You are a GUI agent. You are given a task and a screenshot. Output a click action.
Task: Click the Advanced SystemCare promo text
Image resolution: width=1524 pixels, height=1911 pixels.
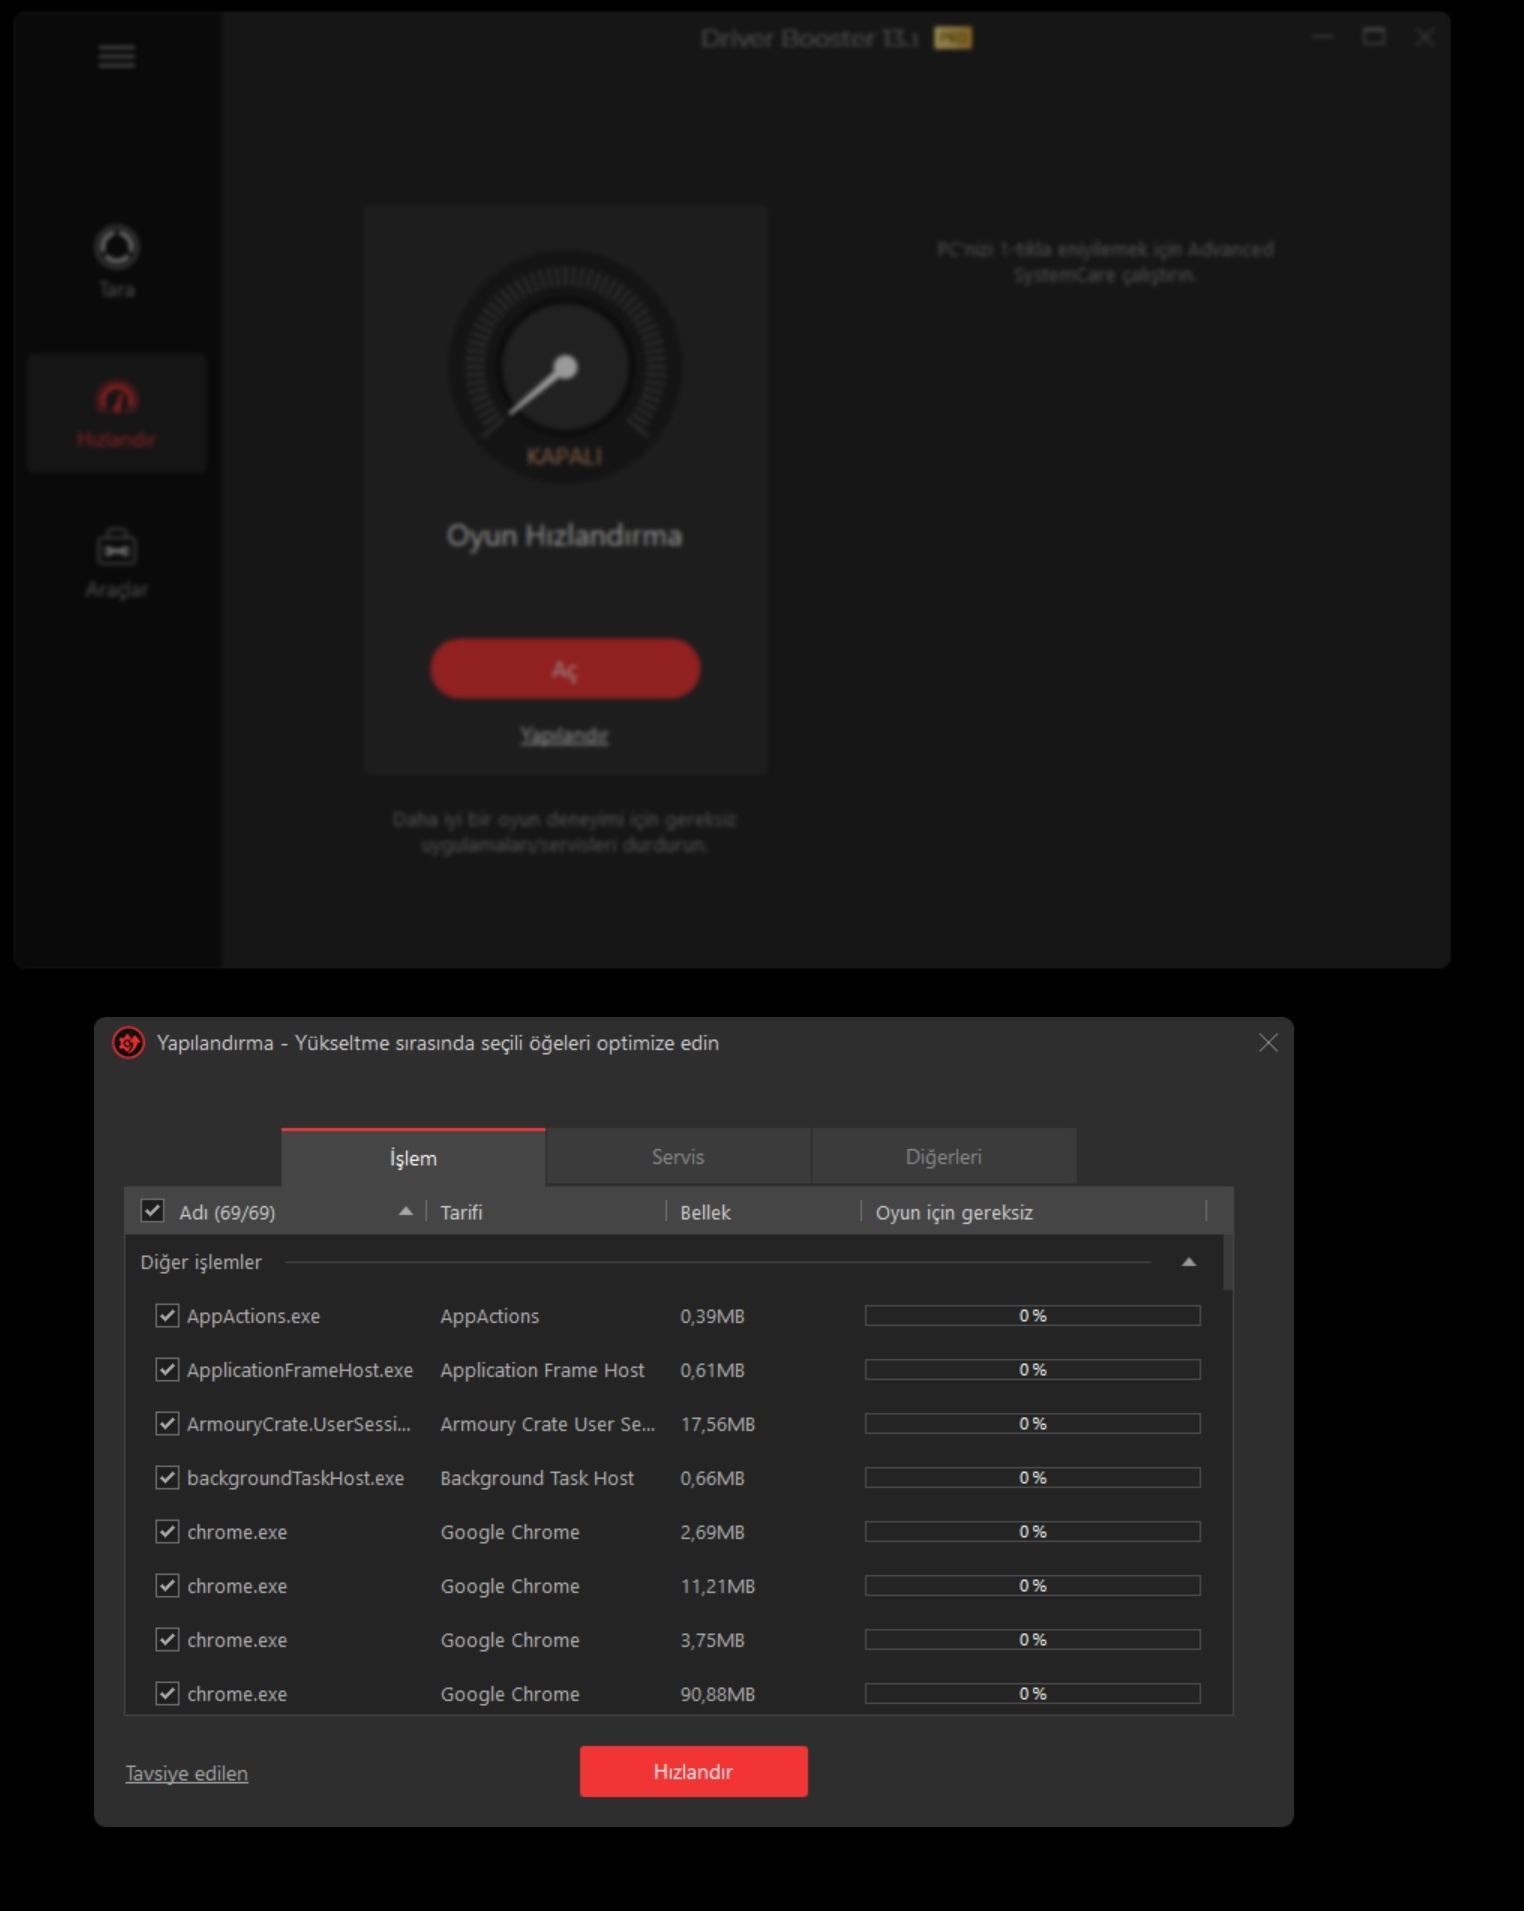coord(1105,262)
